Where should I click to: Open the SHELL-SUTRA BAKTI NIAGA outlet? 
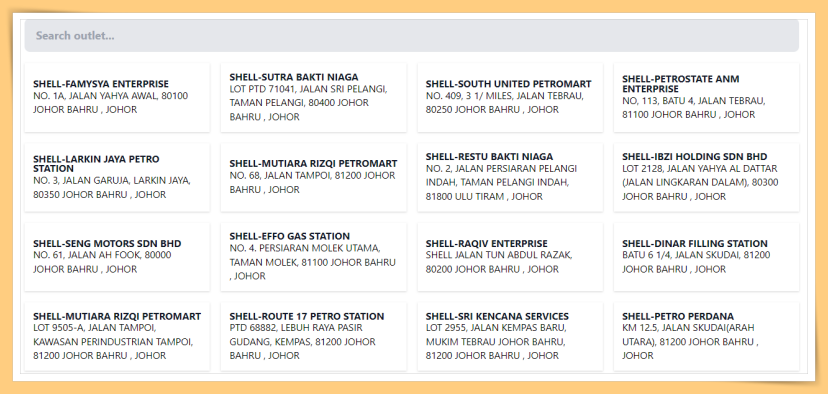(314, 97)
